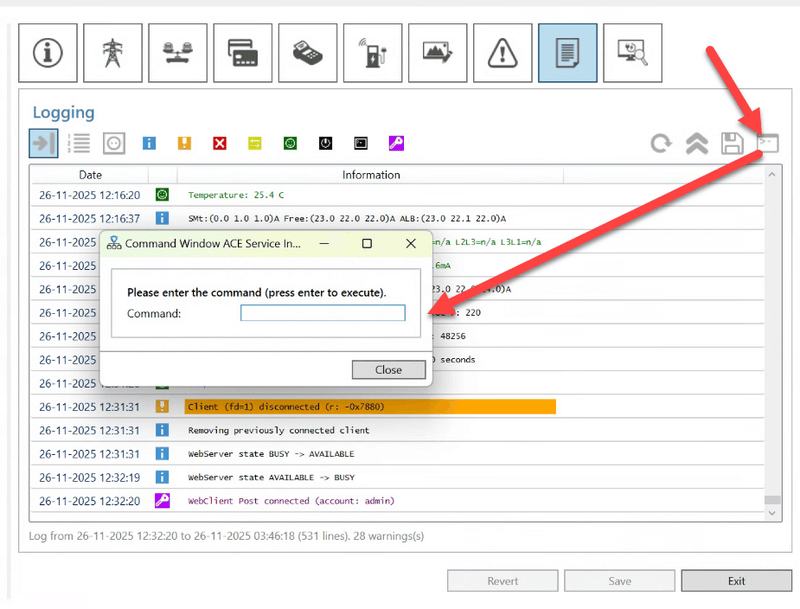Select the Temperature: 25.4 C log row
Screen dimensions: 800x609
pyautogui.click(x=397, y=195)
